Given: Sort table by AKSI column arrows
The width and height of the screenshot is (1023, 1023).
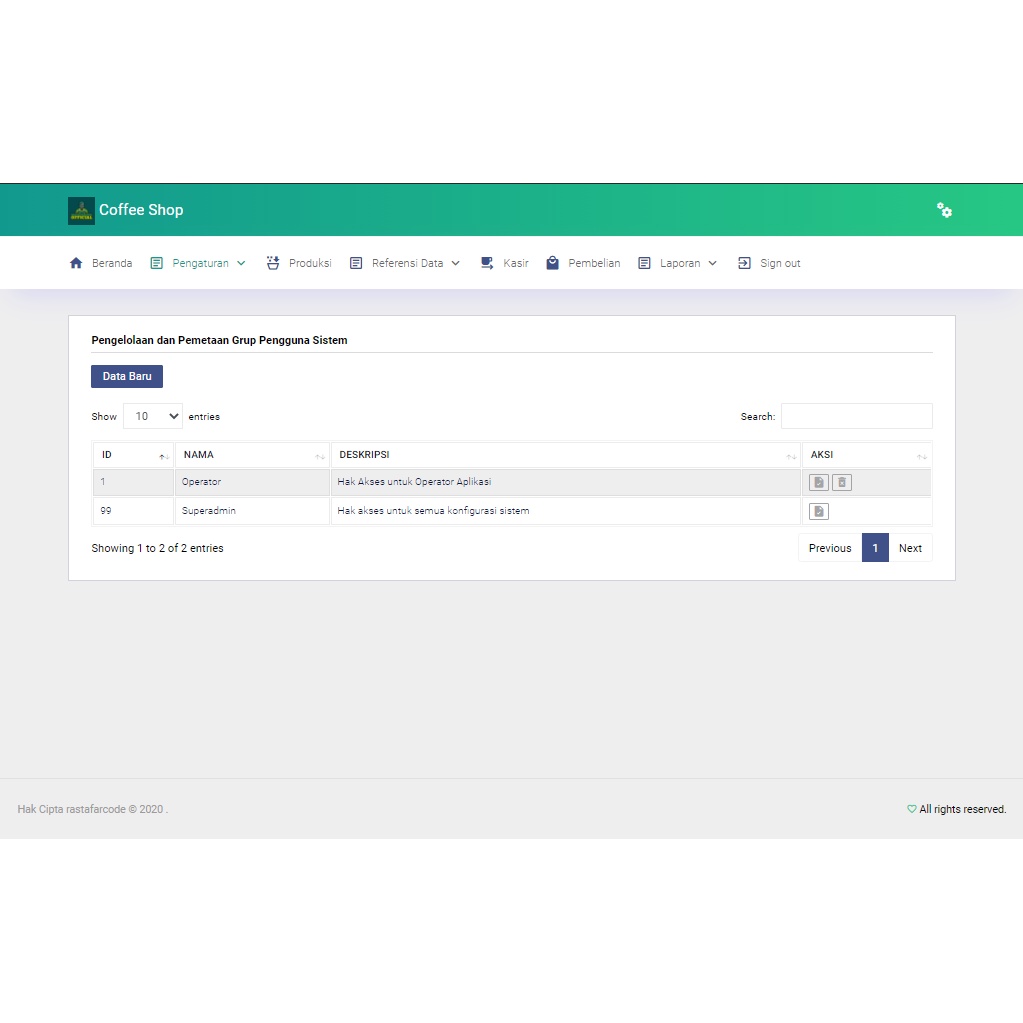Looking at the screenshot, I should tap(921, 456).
